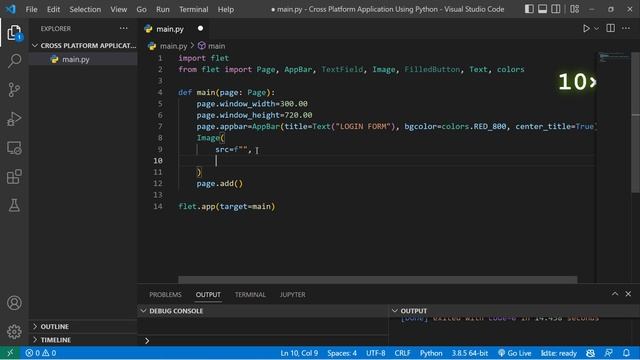Click the kite: ready status entry
The height and width of the screenshot is (360, 640).
tap(558, 353)
